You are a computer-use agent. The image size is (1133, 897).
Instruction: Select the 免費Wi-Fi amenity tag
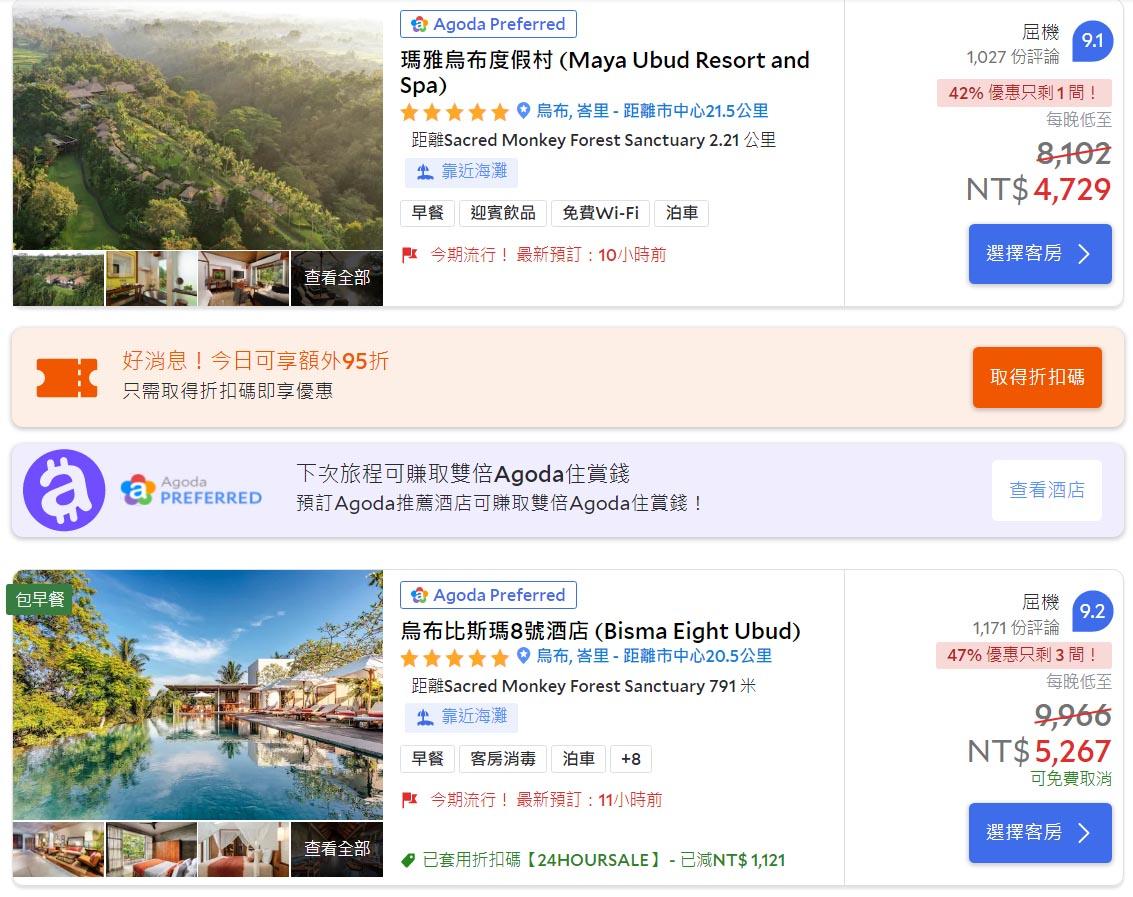(x=600, y=213)
